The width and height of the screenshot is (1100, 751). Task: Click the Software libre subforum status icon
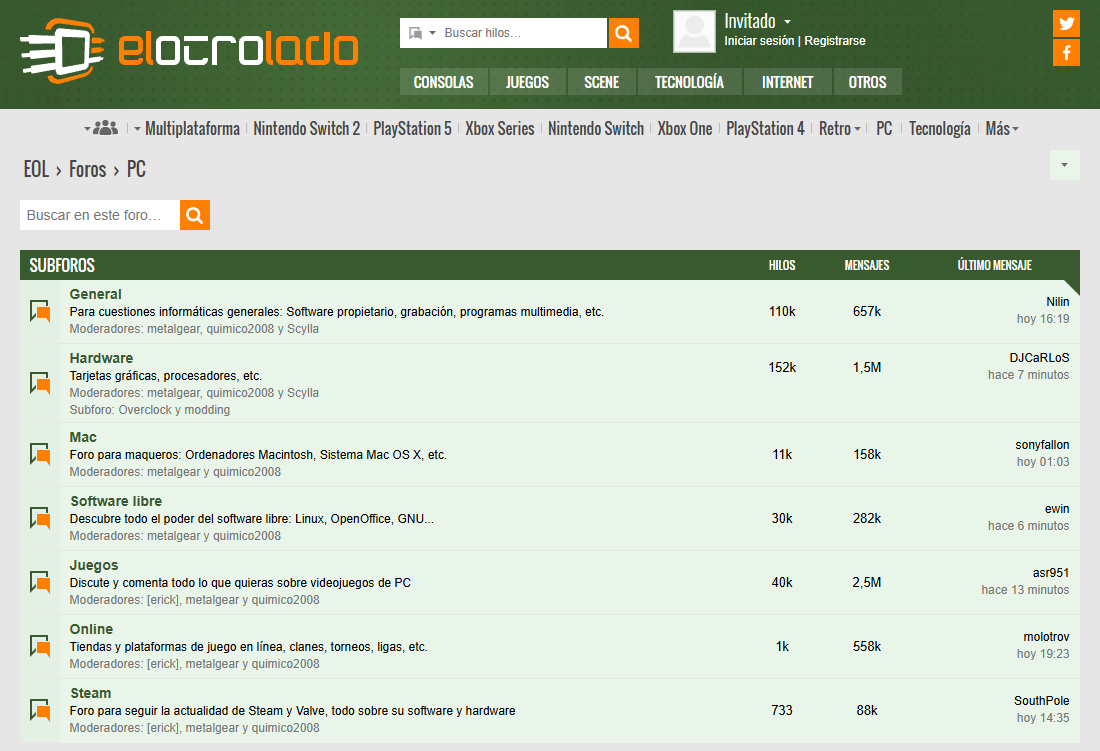pyautogui.click(x=40, y=518)
